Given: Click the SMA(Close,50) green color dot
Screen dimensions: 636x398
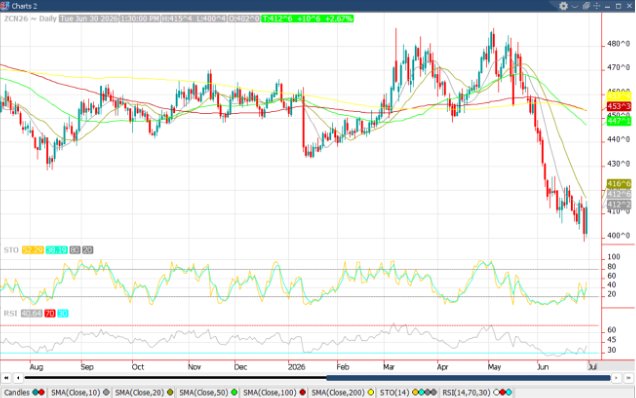Looking at the screenshot, I should pos(234,392).
